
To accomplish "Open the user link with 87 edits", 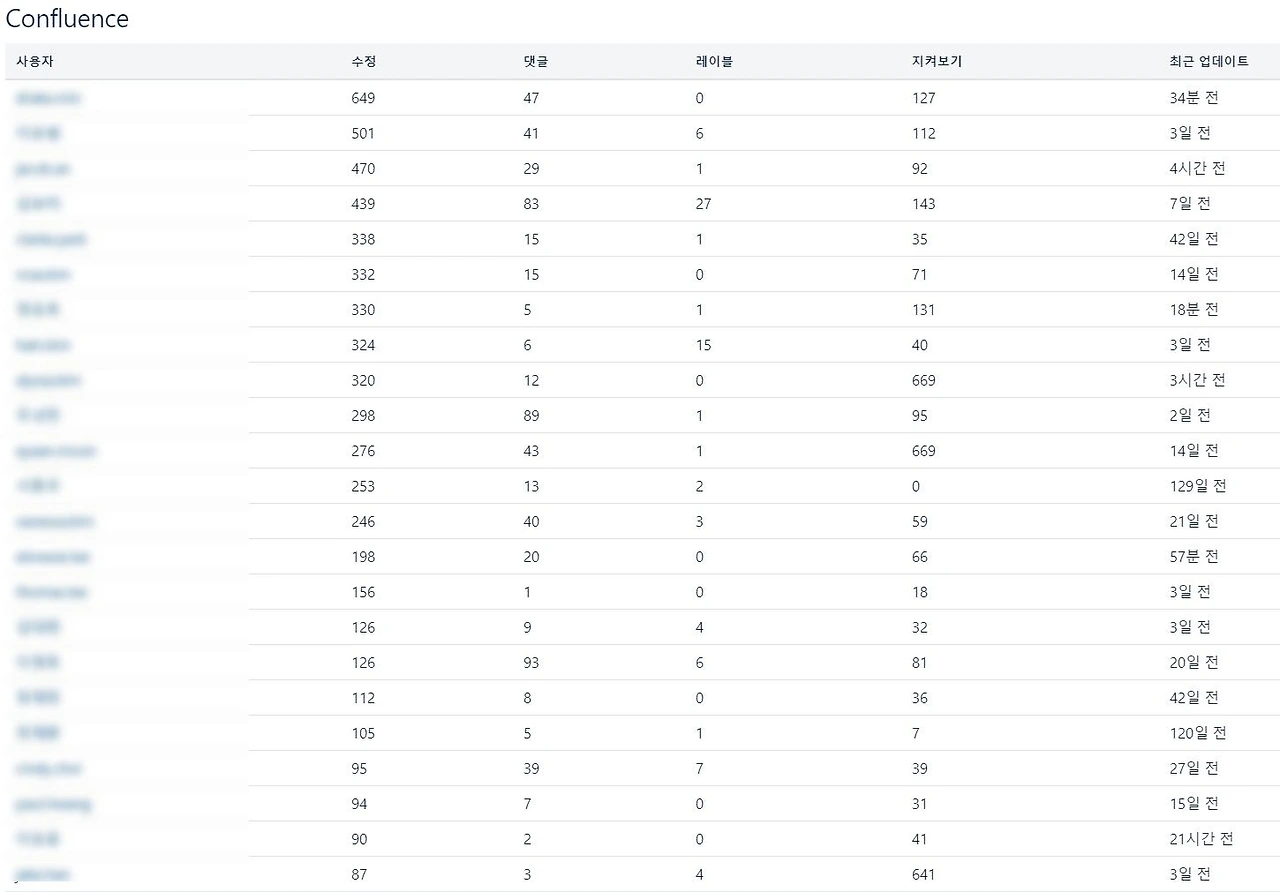I will pos(43,875).
